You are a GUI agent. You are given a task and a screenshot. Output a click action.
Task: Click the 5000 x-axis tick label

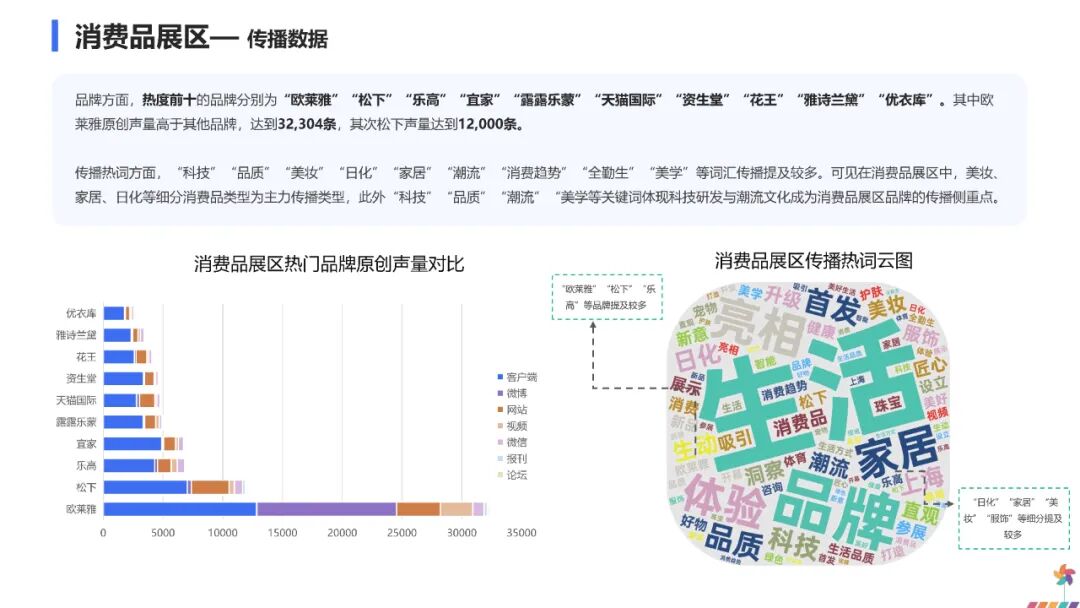[x=163, y=532]
